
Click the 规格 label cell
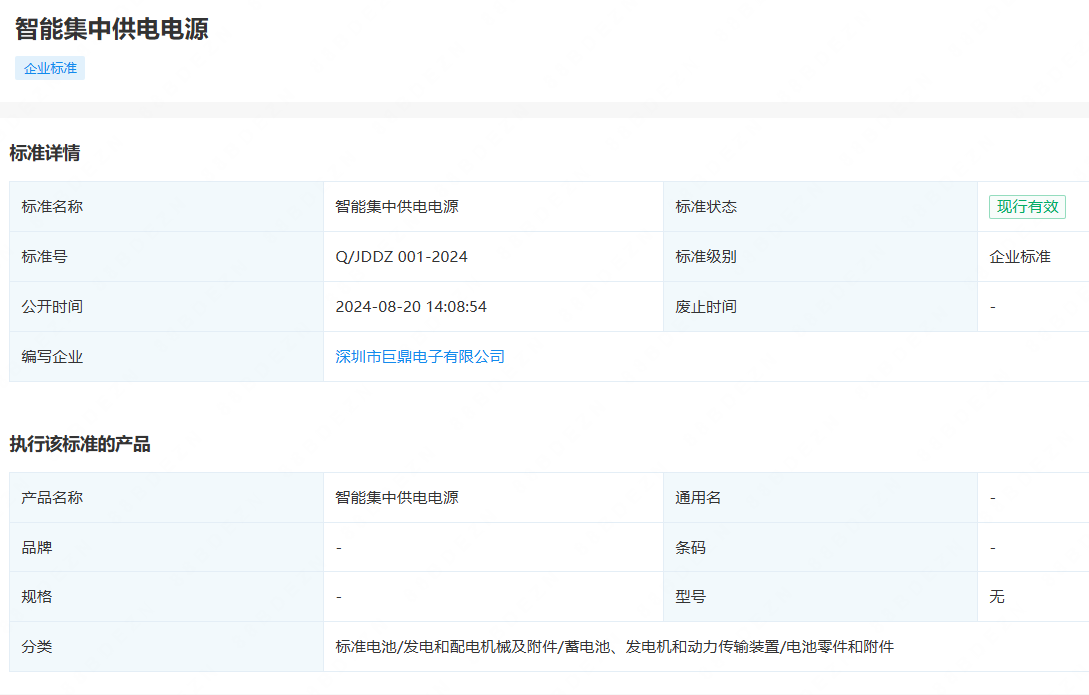pyautogui.click(x=166, y=597)
